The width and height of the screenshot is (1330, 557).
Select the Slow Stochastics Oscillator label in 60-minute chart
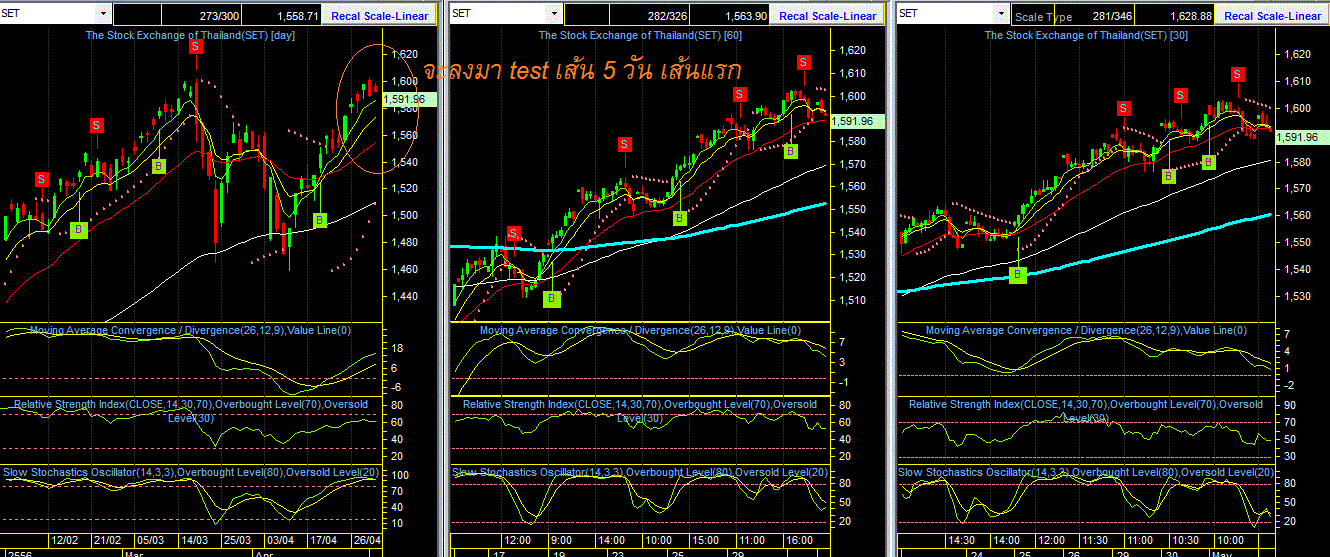click(640, 472)
